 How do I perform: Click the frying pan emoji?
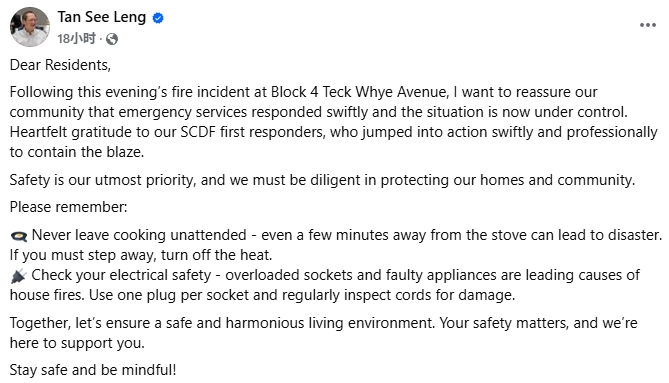[19, 235]
